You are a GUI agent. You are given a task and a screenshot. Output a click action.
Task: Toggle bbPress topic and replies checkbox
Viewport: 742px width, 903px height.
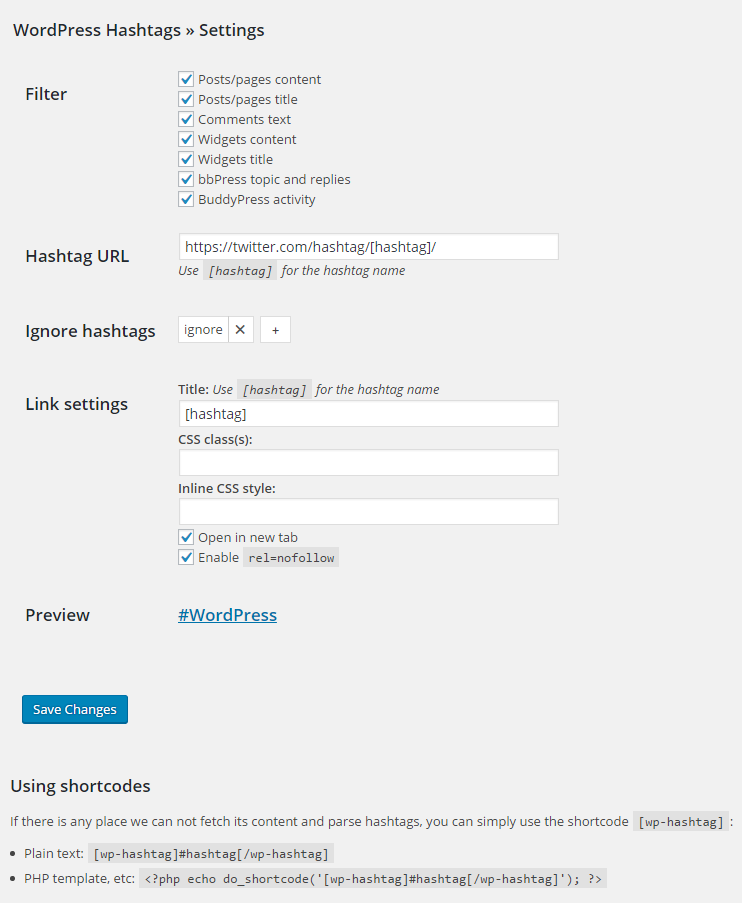[186, 179]
